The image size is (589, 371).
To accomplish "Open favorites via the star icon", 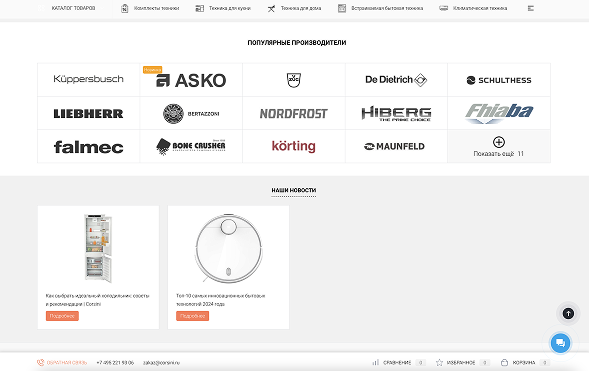I will coord(439,362).
